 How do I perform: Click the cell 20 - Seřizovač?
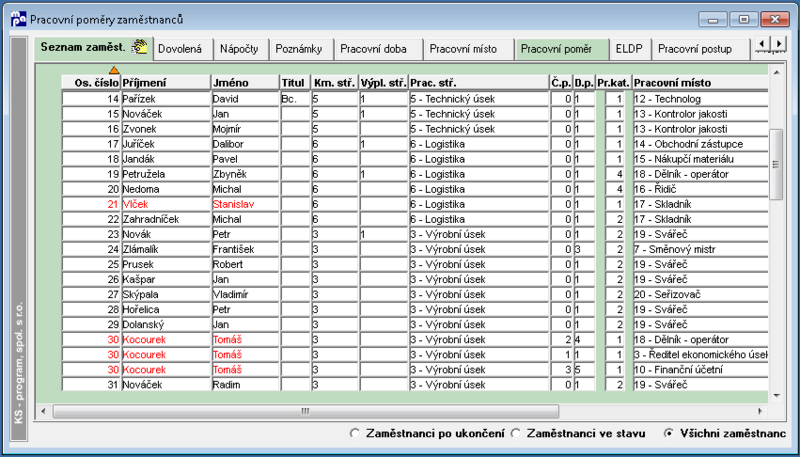[x=700, y=294]
